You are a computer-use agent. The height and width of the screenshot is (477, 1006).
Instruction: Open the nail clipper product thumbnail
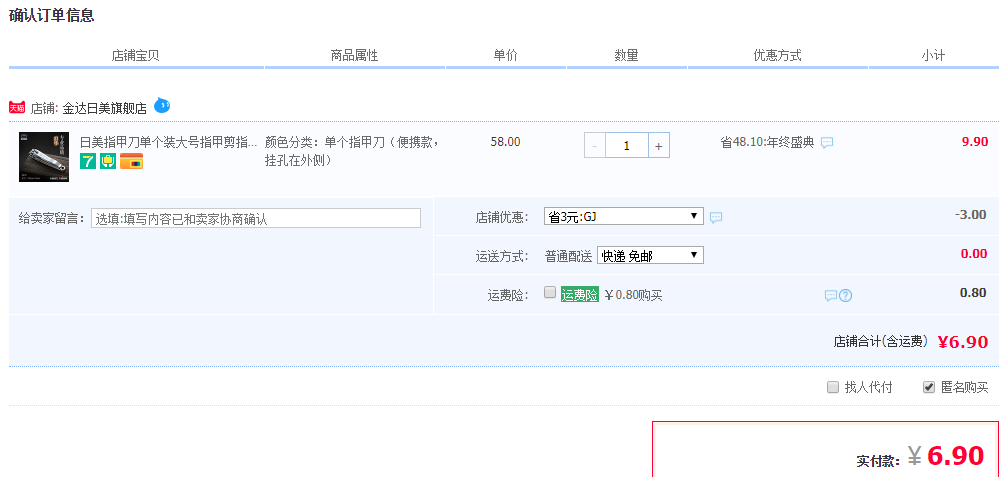pyautogui.click(x=44, y=157)
